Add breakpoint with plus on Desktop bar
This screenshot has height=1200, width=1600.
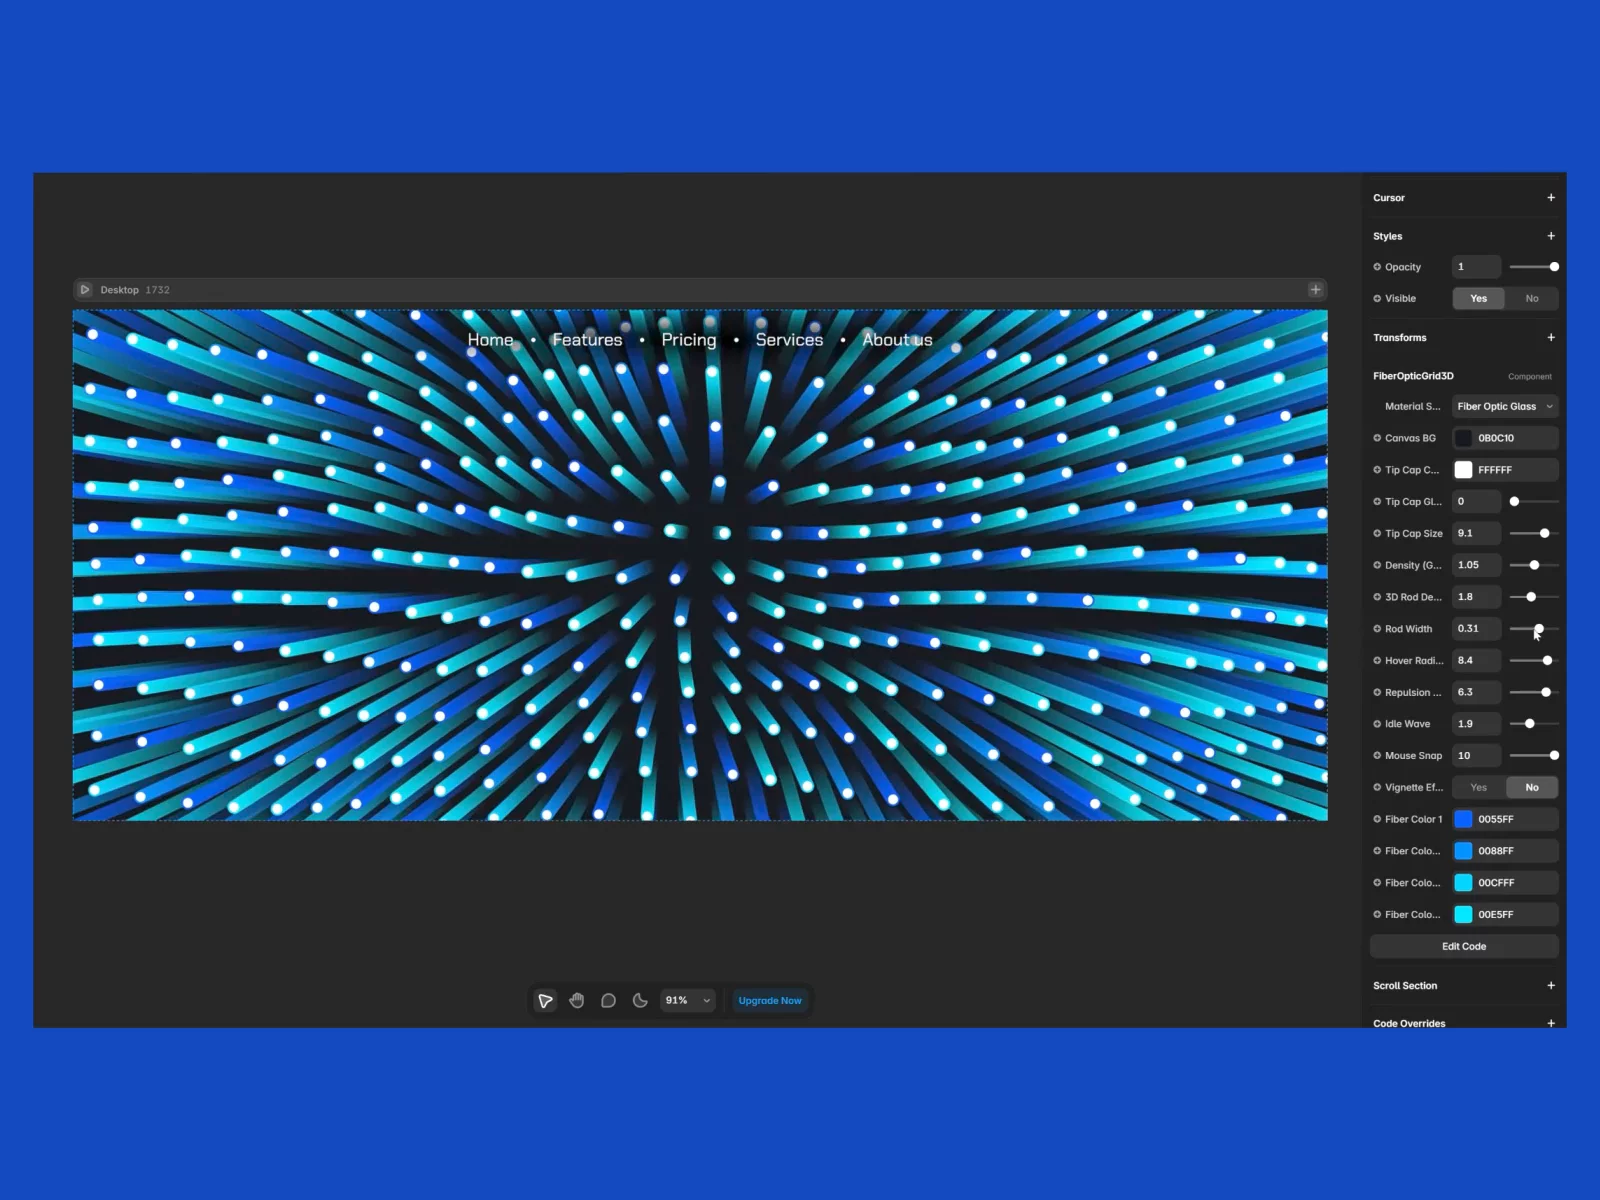click(x=1315, y=290)
